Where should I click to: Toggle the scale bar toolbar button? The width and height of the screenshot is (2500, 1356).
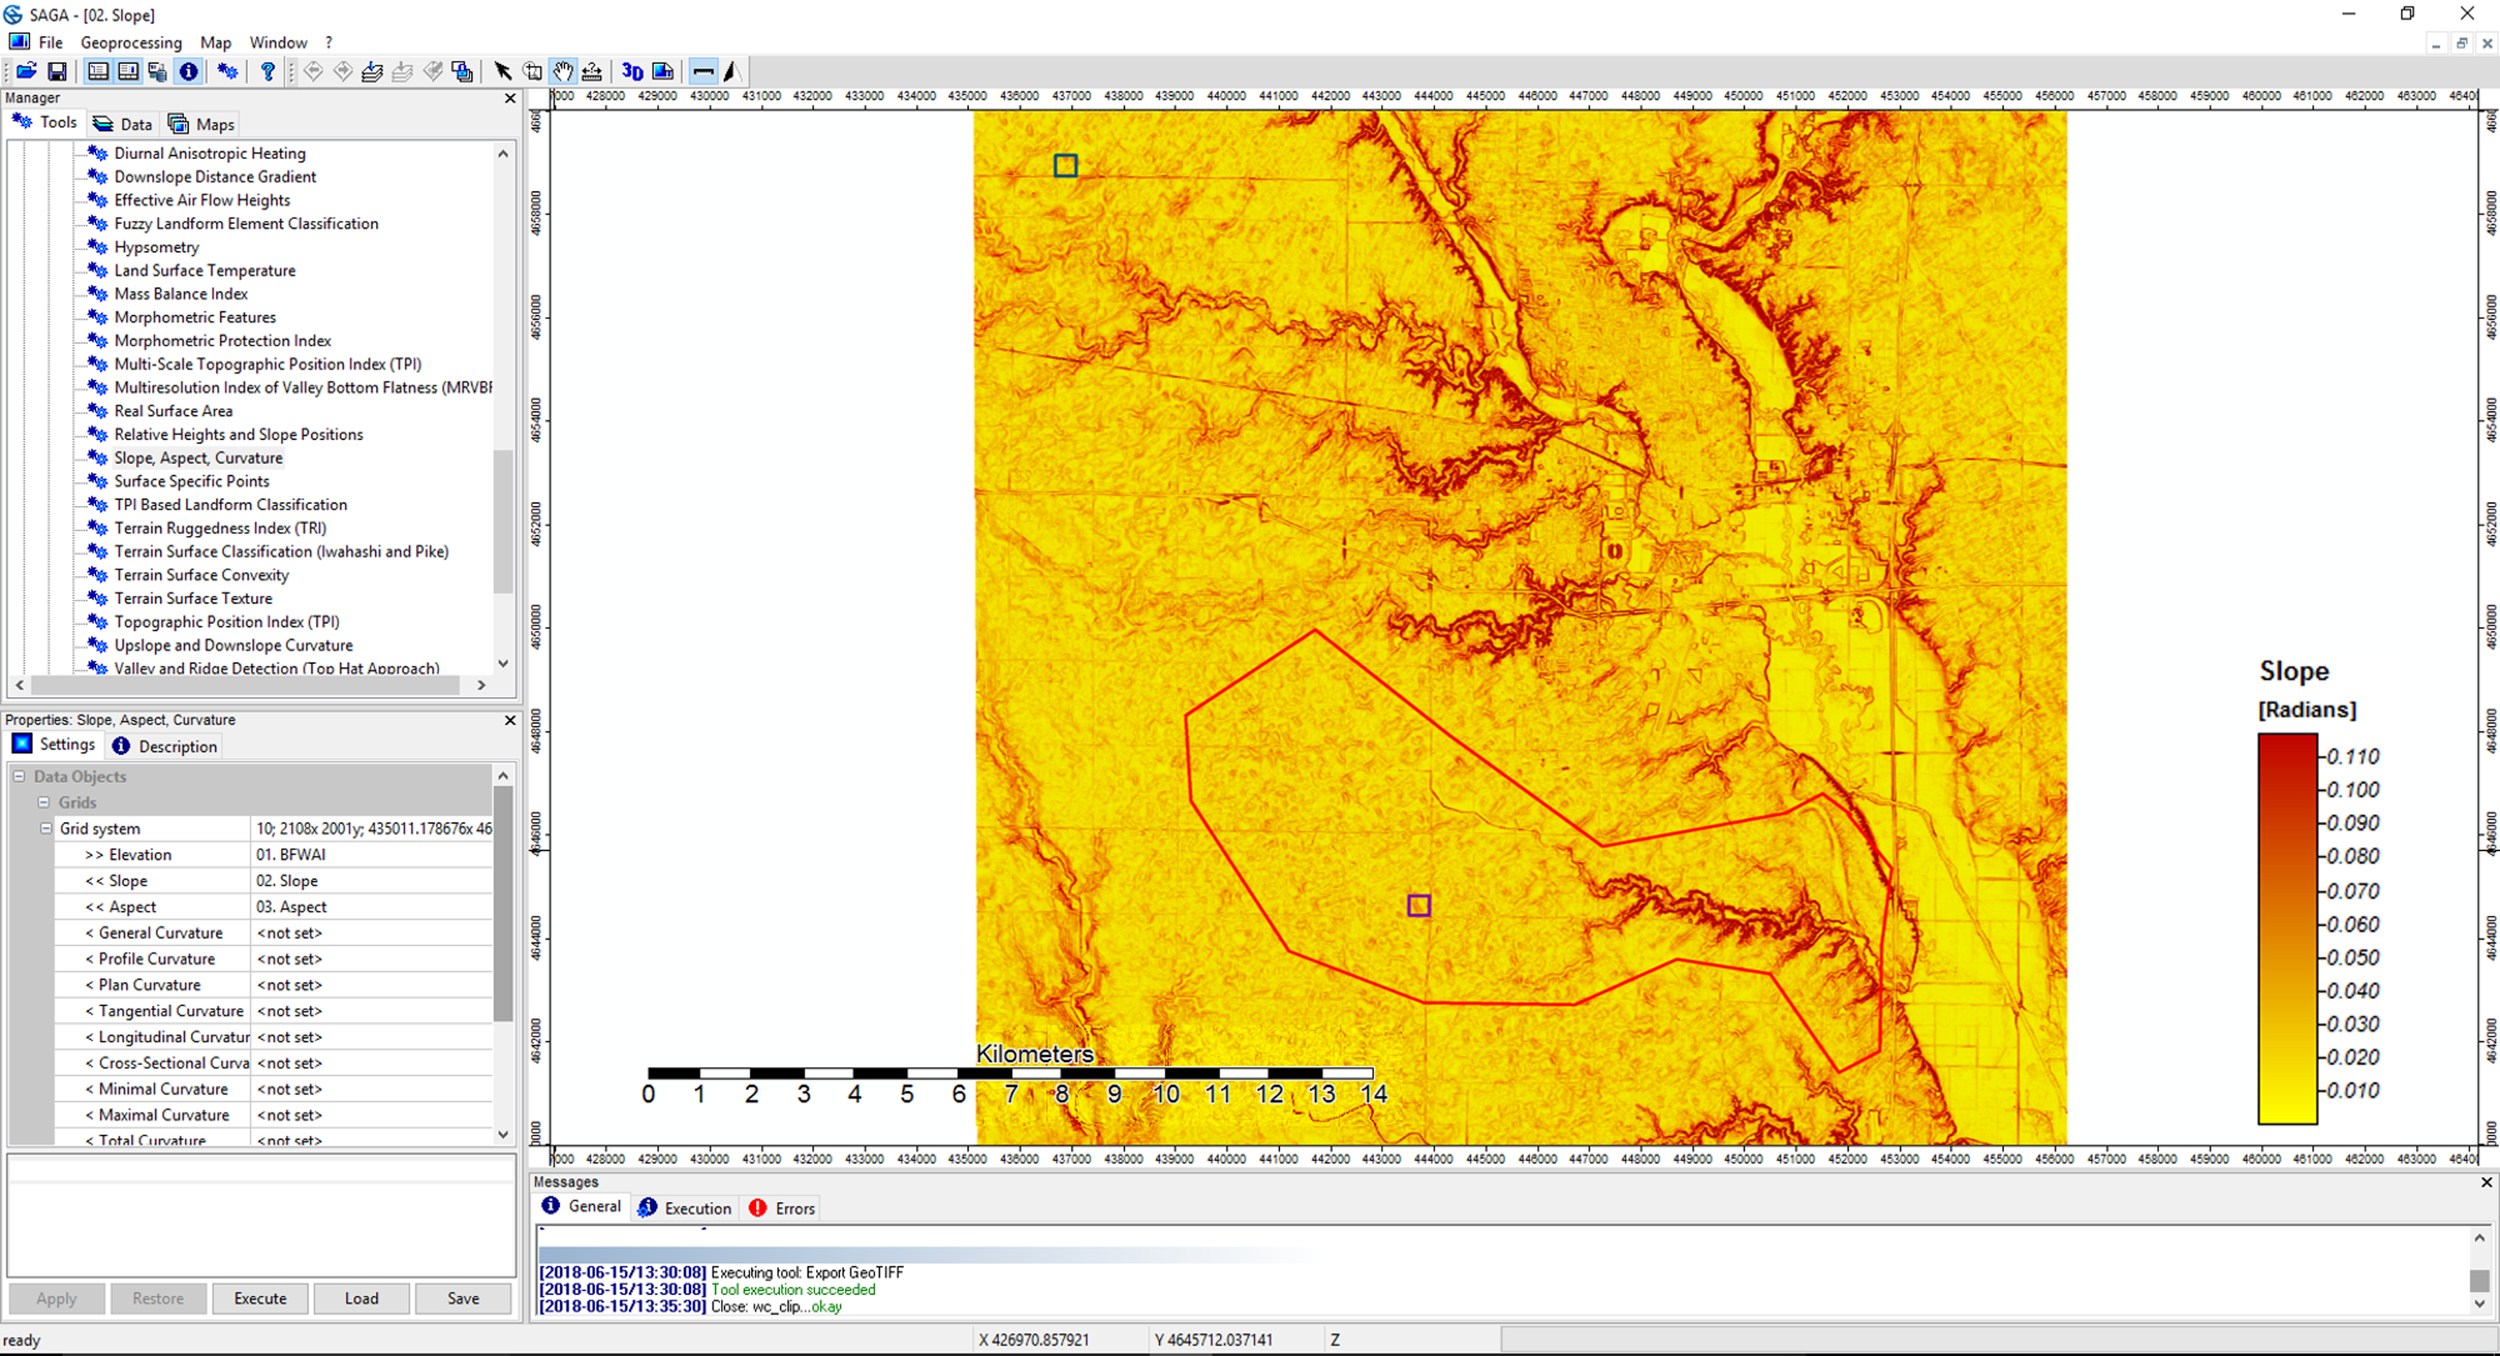coord(703,71)
